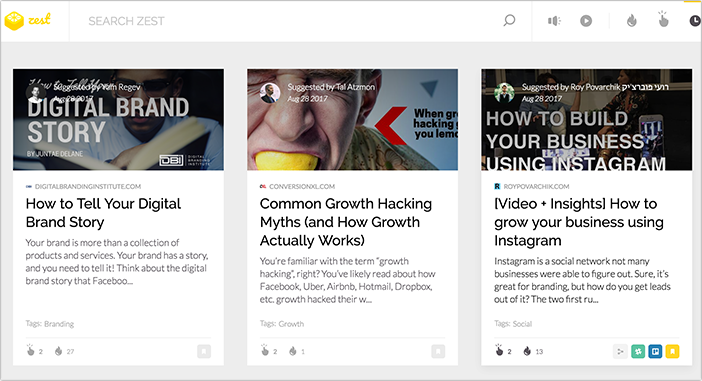The height and width of the screenshot is (381, 702).
Task: Send Instagram article to Slack via green icon
Action: click(x=638, y=351)
